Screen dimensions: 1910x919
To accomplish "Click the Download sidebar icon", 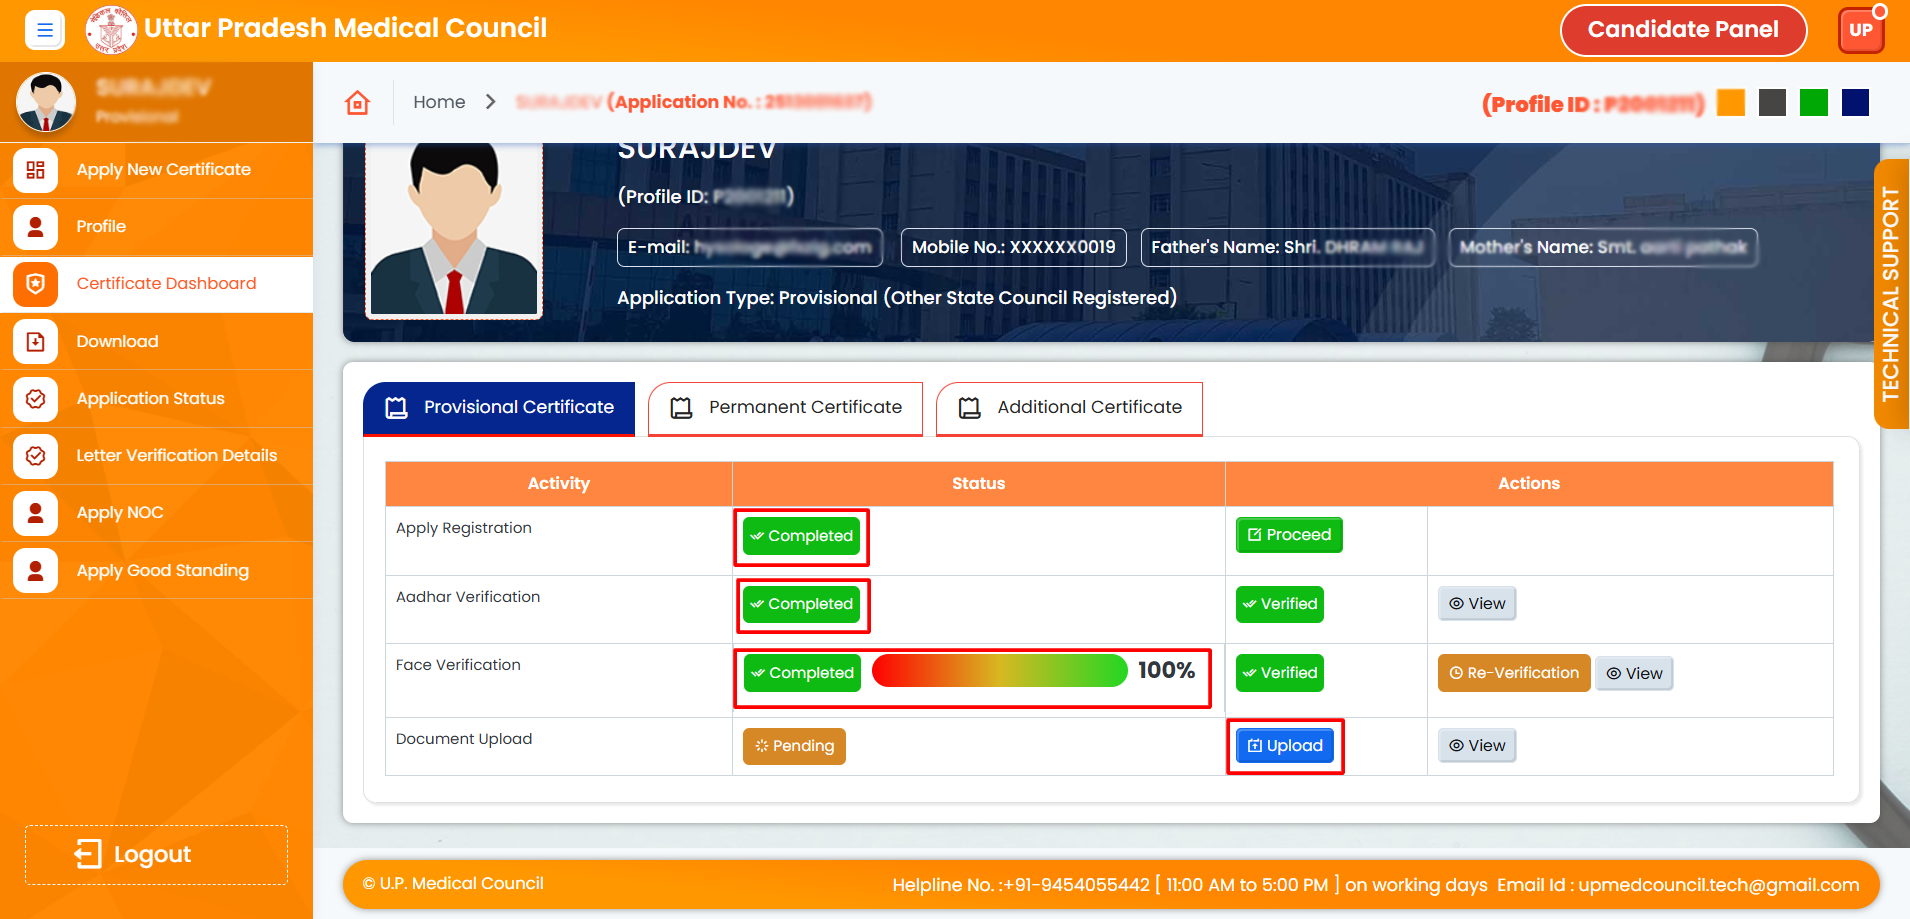I will [35, 342].
